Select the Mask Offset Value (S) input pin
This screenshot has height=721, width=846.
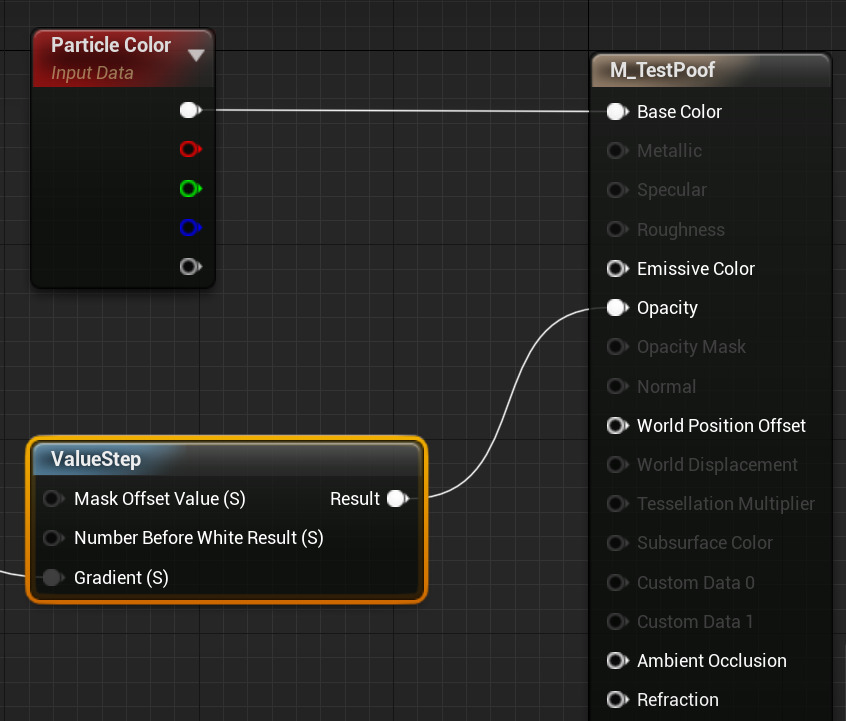(53, 499)
